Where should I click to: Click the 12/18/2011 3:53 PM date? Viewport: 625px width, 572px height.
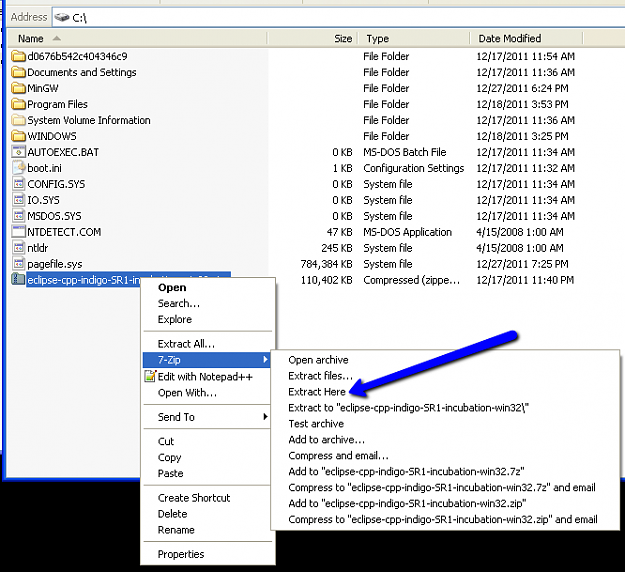[x=523, y=104]
